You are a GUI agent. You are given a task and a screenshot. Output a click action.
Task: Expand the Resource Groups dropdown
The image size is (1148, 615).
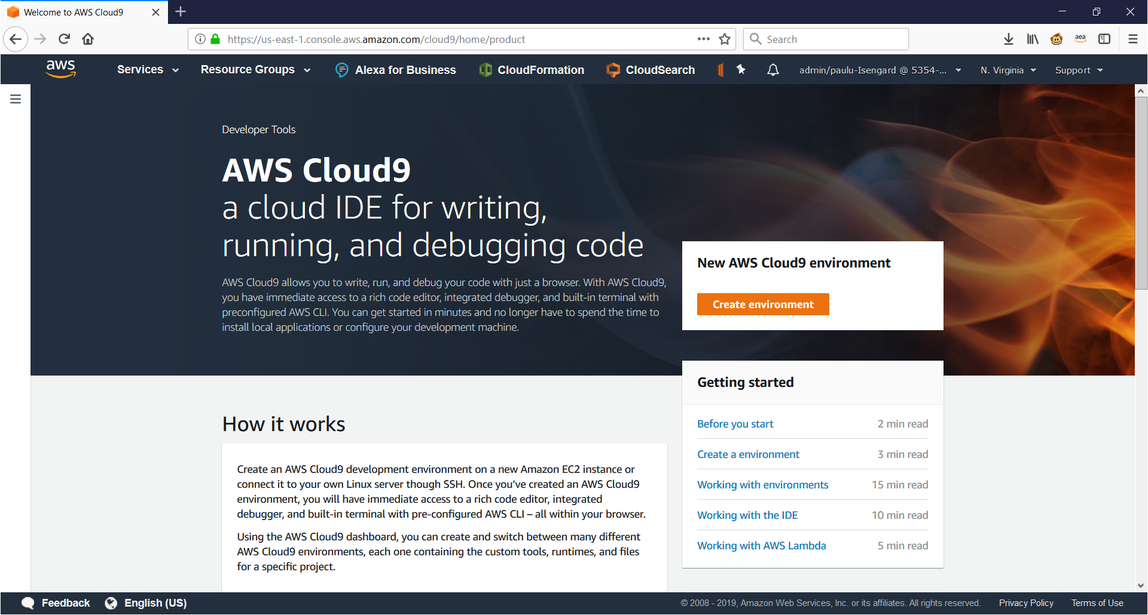point(256,70)
